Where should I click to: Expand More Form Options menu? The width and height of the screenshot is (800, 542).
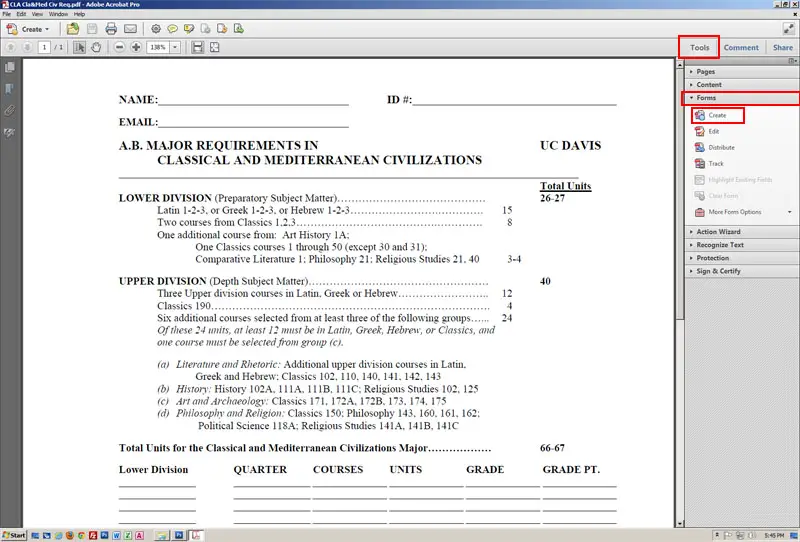point(743,212)
